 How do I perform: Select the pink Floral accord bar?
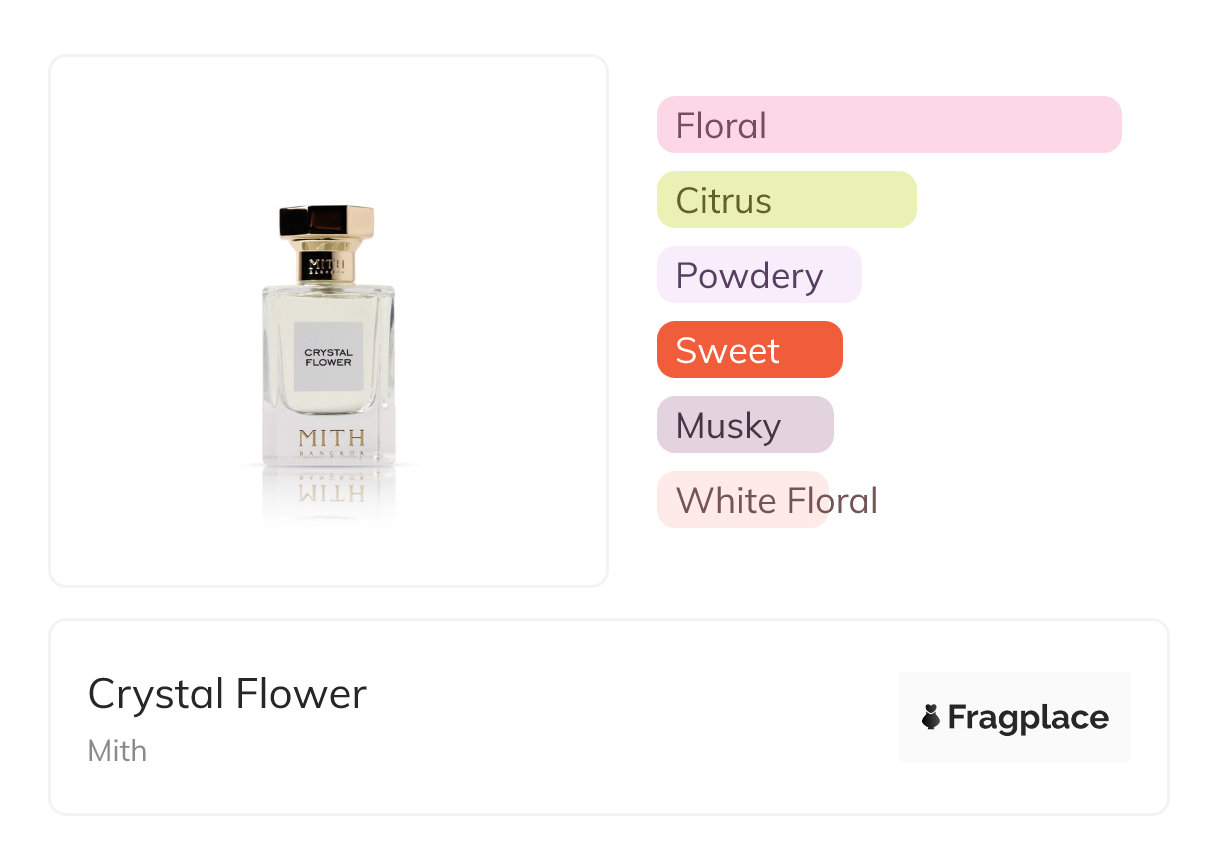coord(888,125)
